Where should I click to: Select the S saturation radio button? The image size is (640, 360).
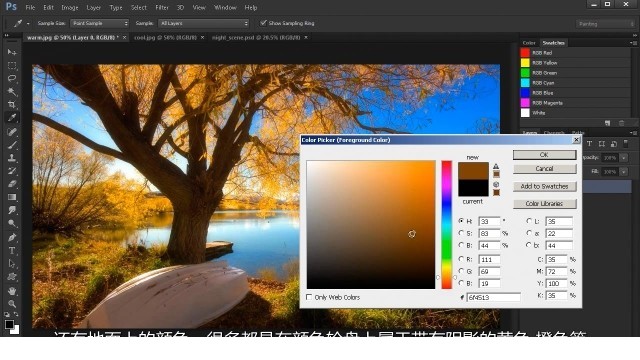click(x=461, y=233)
